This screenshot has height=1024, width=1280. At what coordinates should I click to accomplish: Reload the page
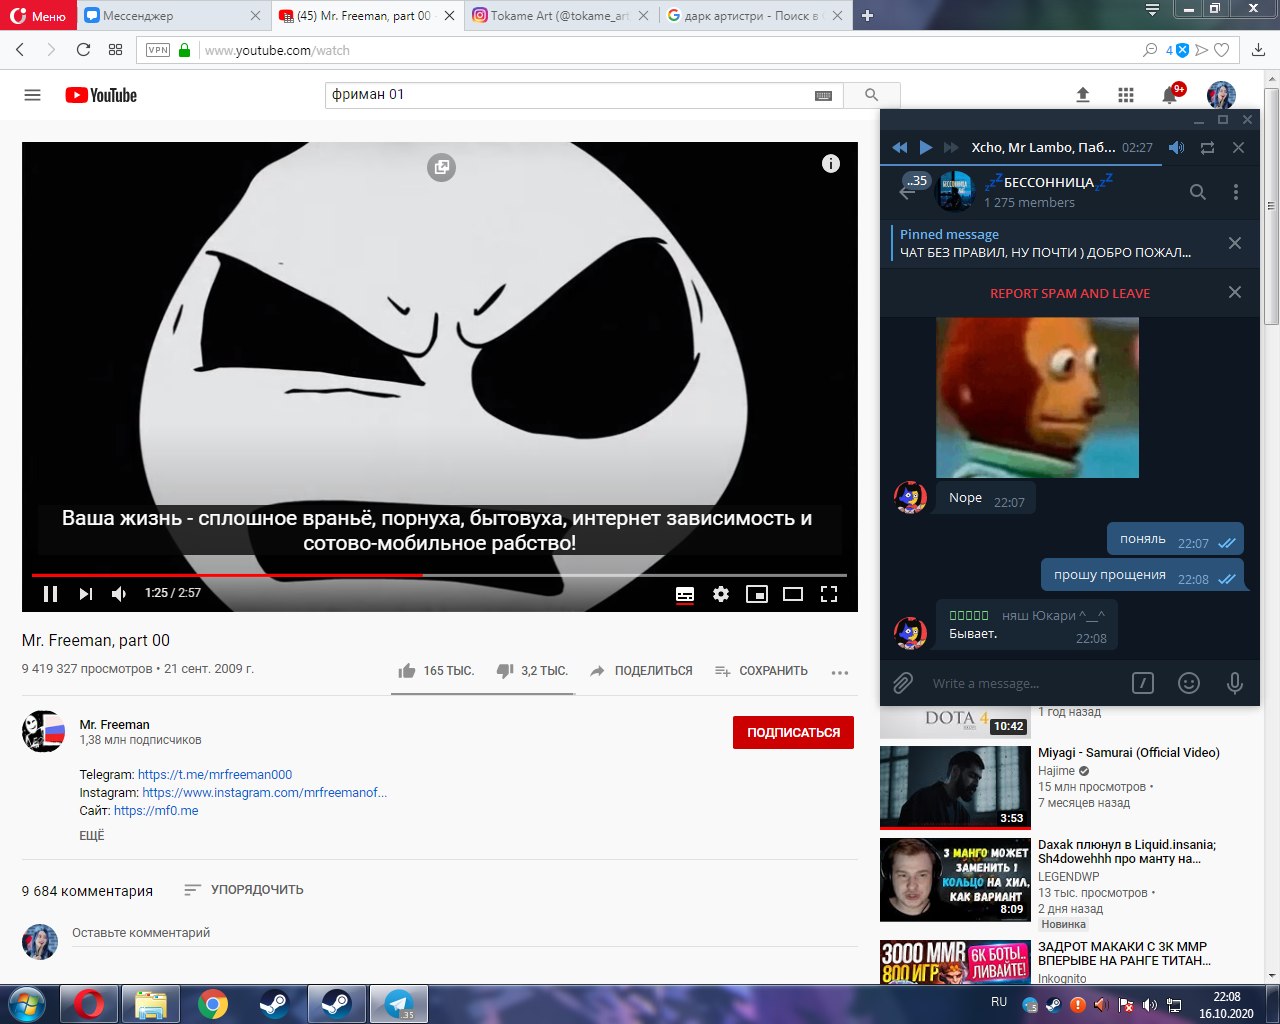click(x=83, y=50)
